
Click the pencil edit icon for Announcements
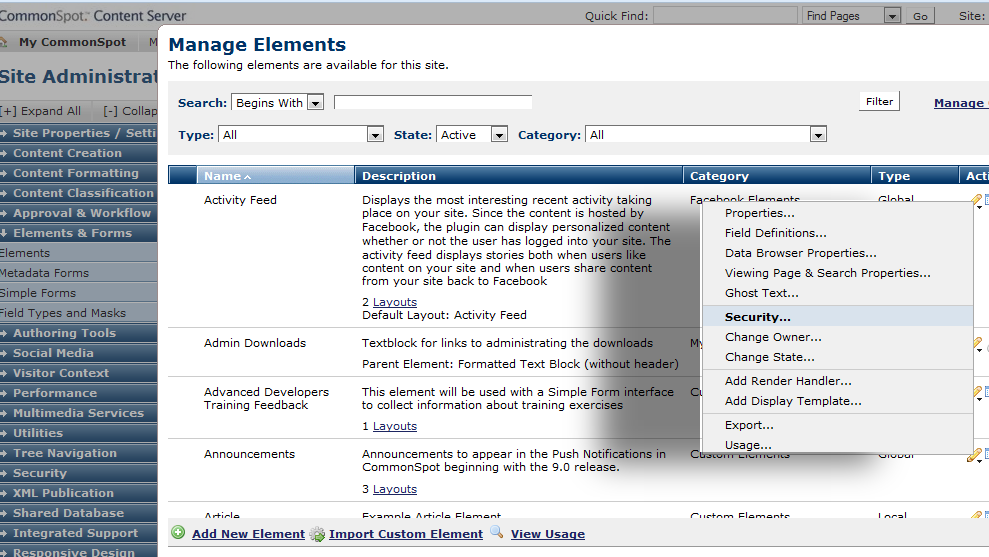coord(974,455)
